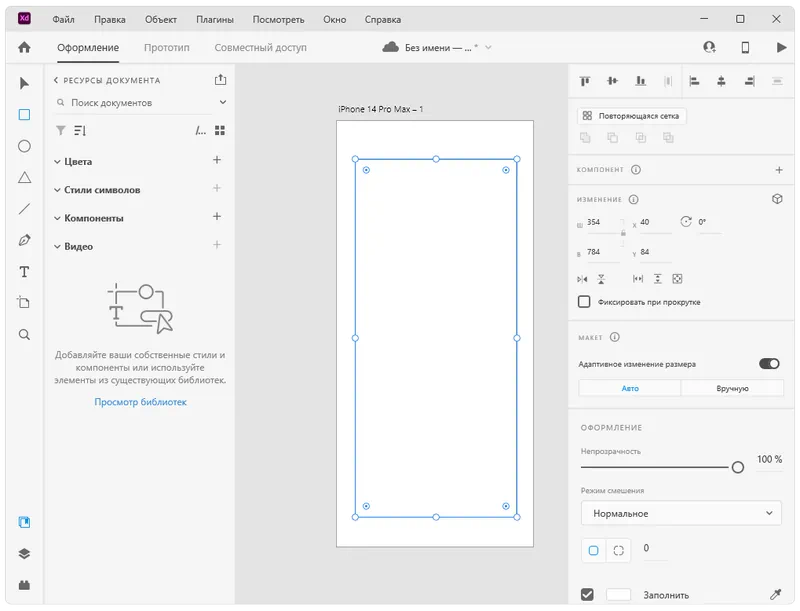Collapse the Компоненты section
800x611 pixels.
point(57,218)
